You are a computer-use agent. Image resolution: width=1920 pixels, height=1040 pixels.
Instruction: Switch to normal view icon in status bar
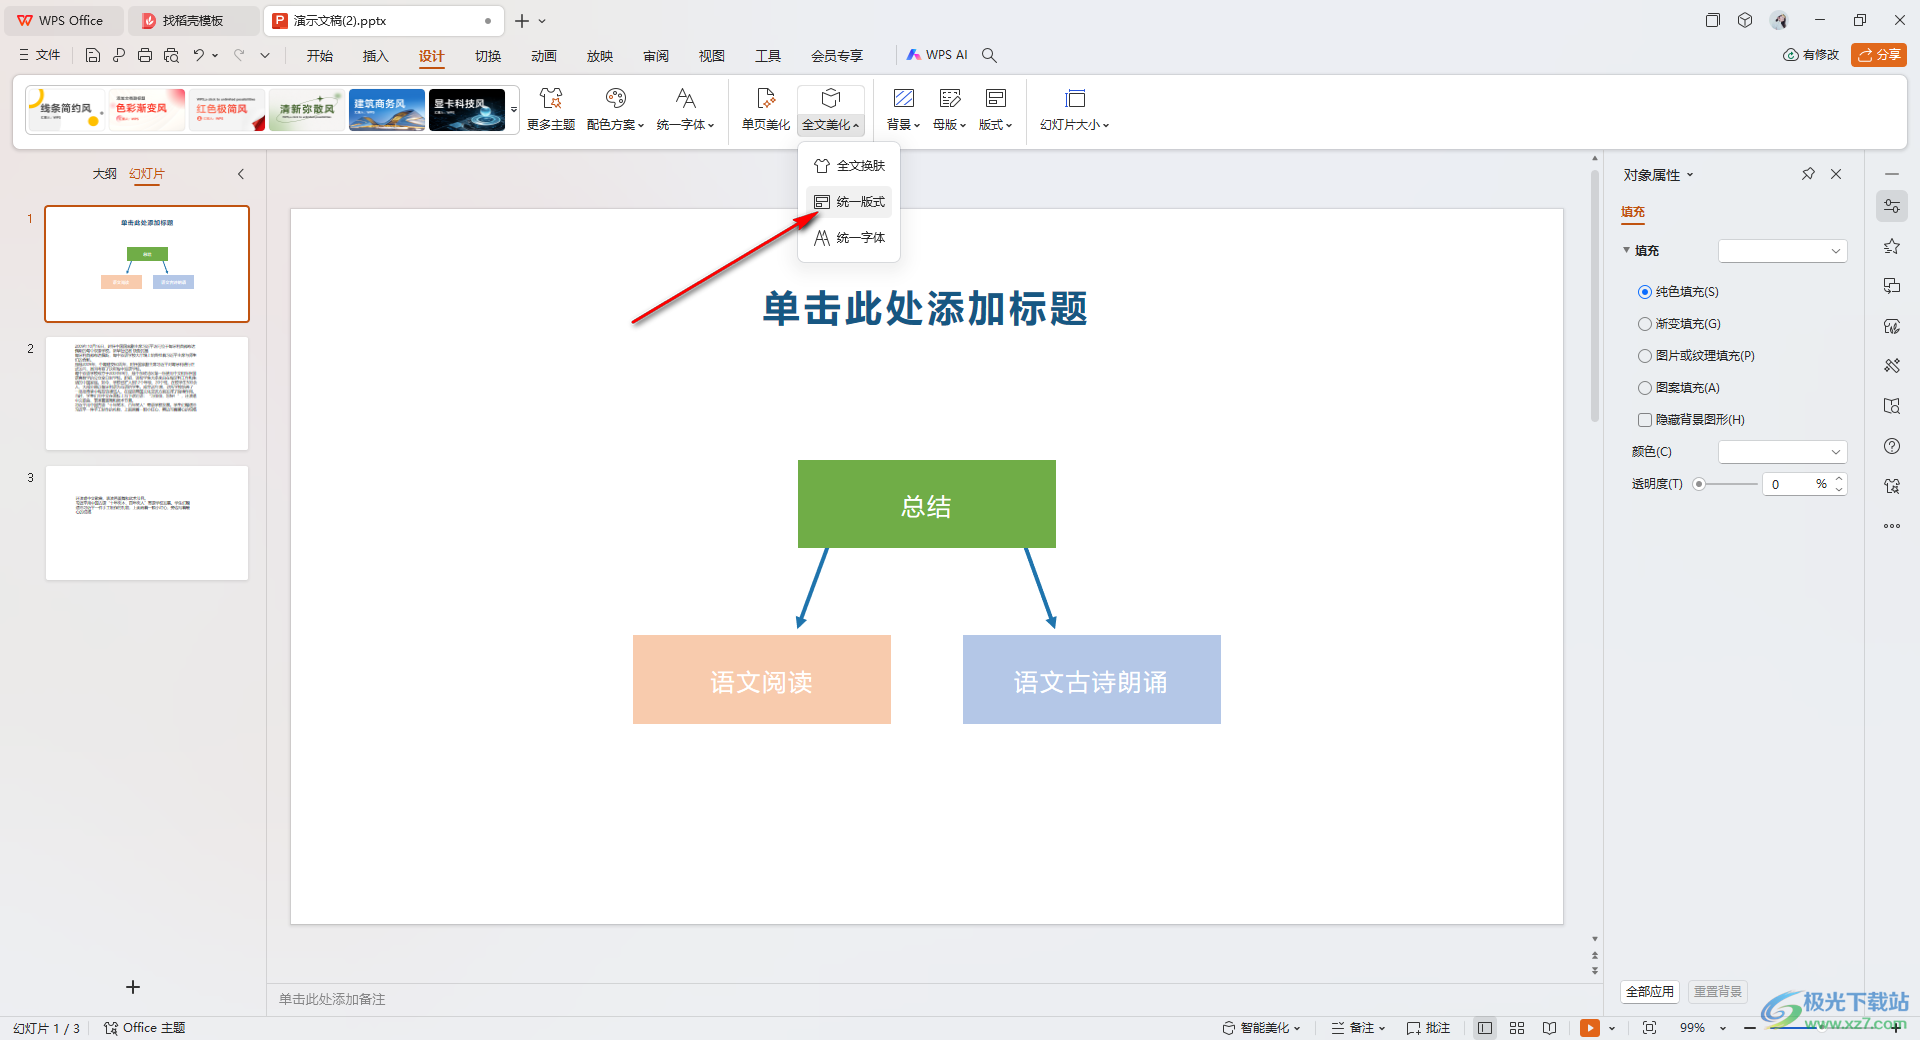1485,1028
